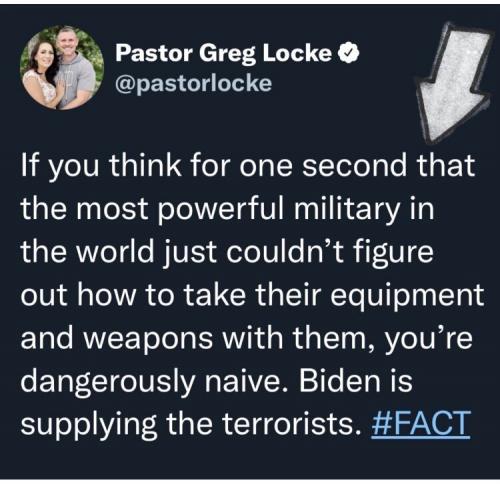Viewport: 500px width, 484px height.
Task: Click the word 'military' in the tweet
Action: click(346, 209)
